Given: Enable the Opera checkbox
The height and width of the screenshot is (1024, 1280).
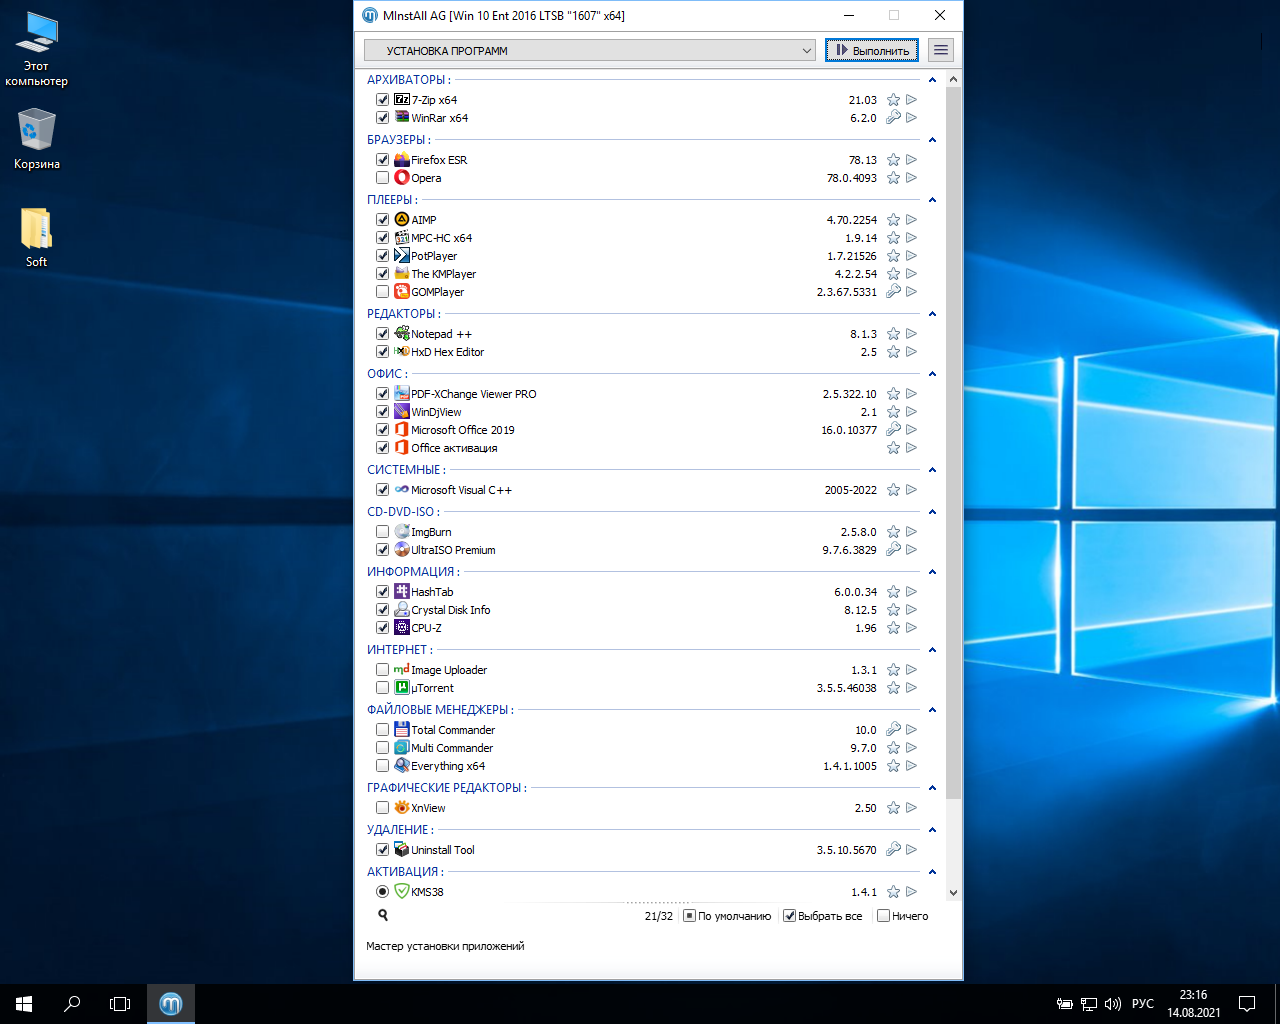Looking at the screenshot, I should point(382,178).
